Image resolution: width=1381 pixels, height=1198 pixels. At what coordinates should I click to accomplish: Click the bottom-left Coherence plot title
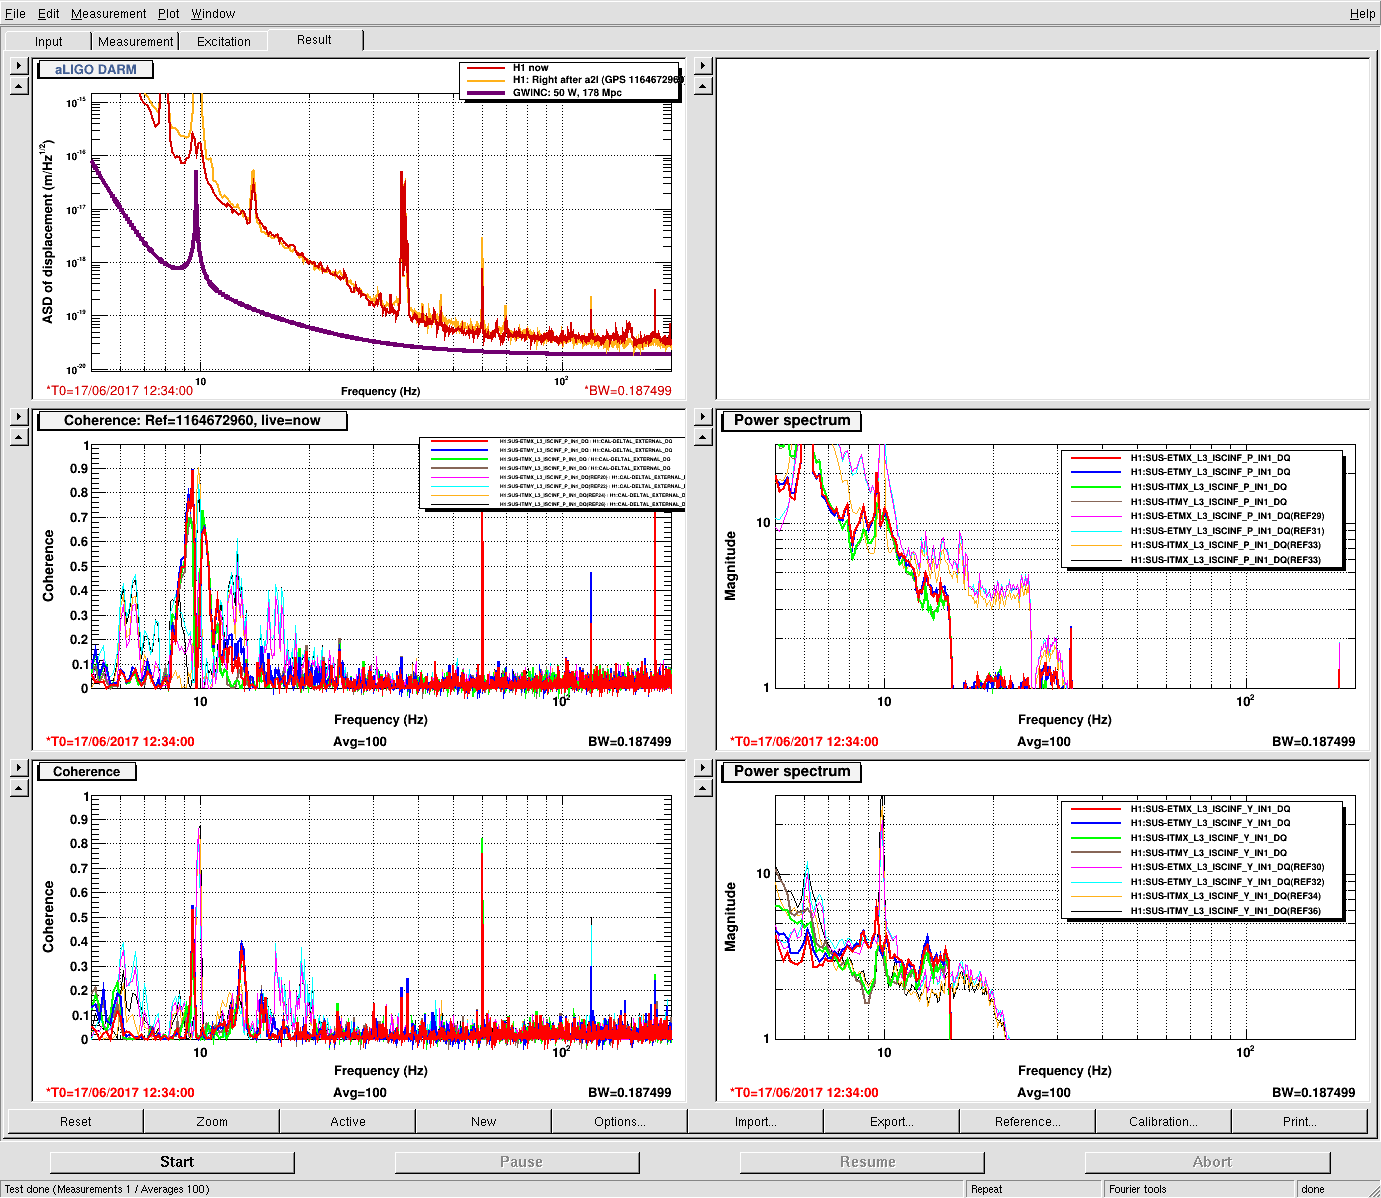coord(87,771)
